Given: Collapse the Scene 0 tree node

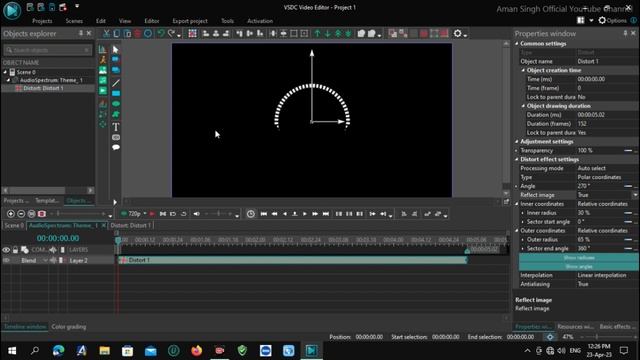Looking at the screenshot, I should [5, 72].
